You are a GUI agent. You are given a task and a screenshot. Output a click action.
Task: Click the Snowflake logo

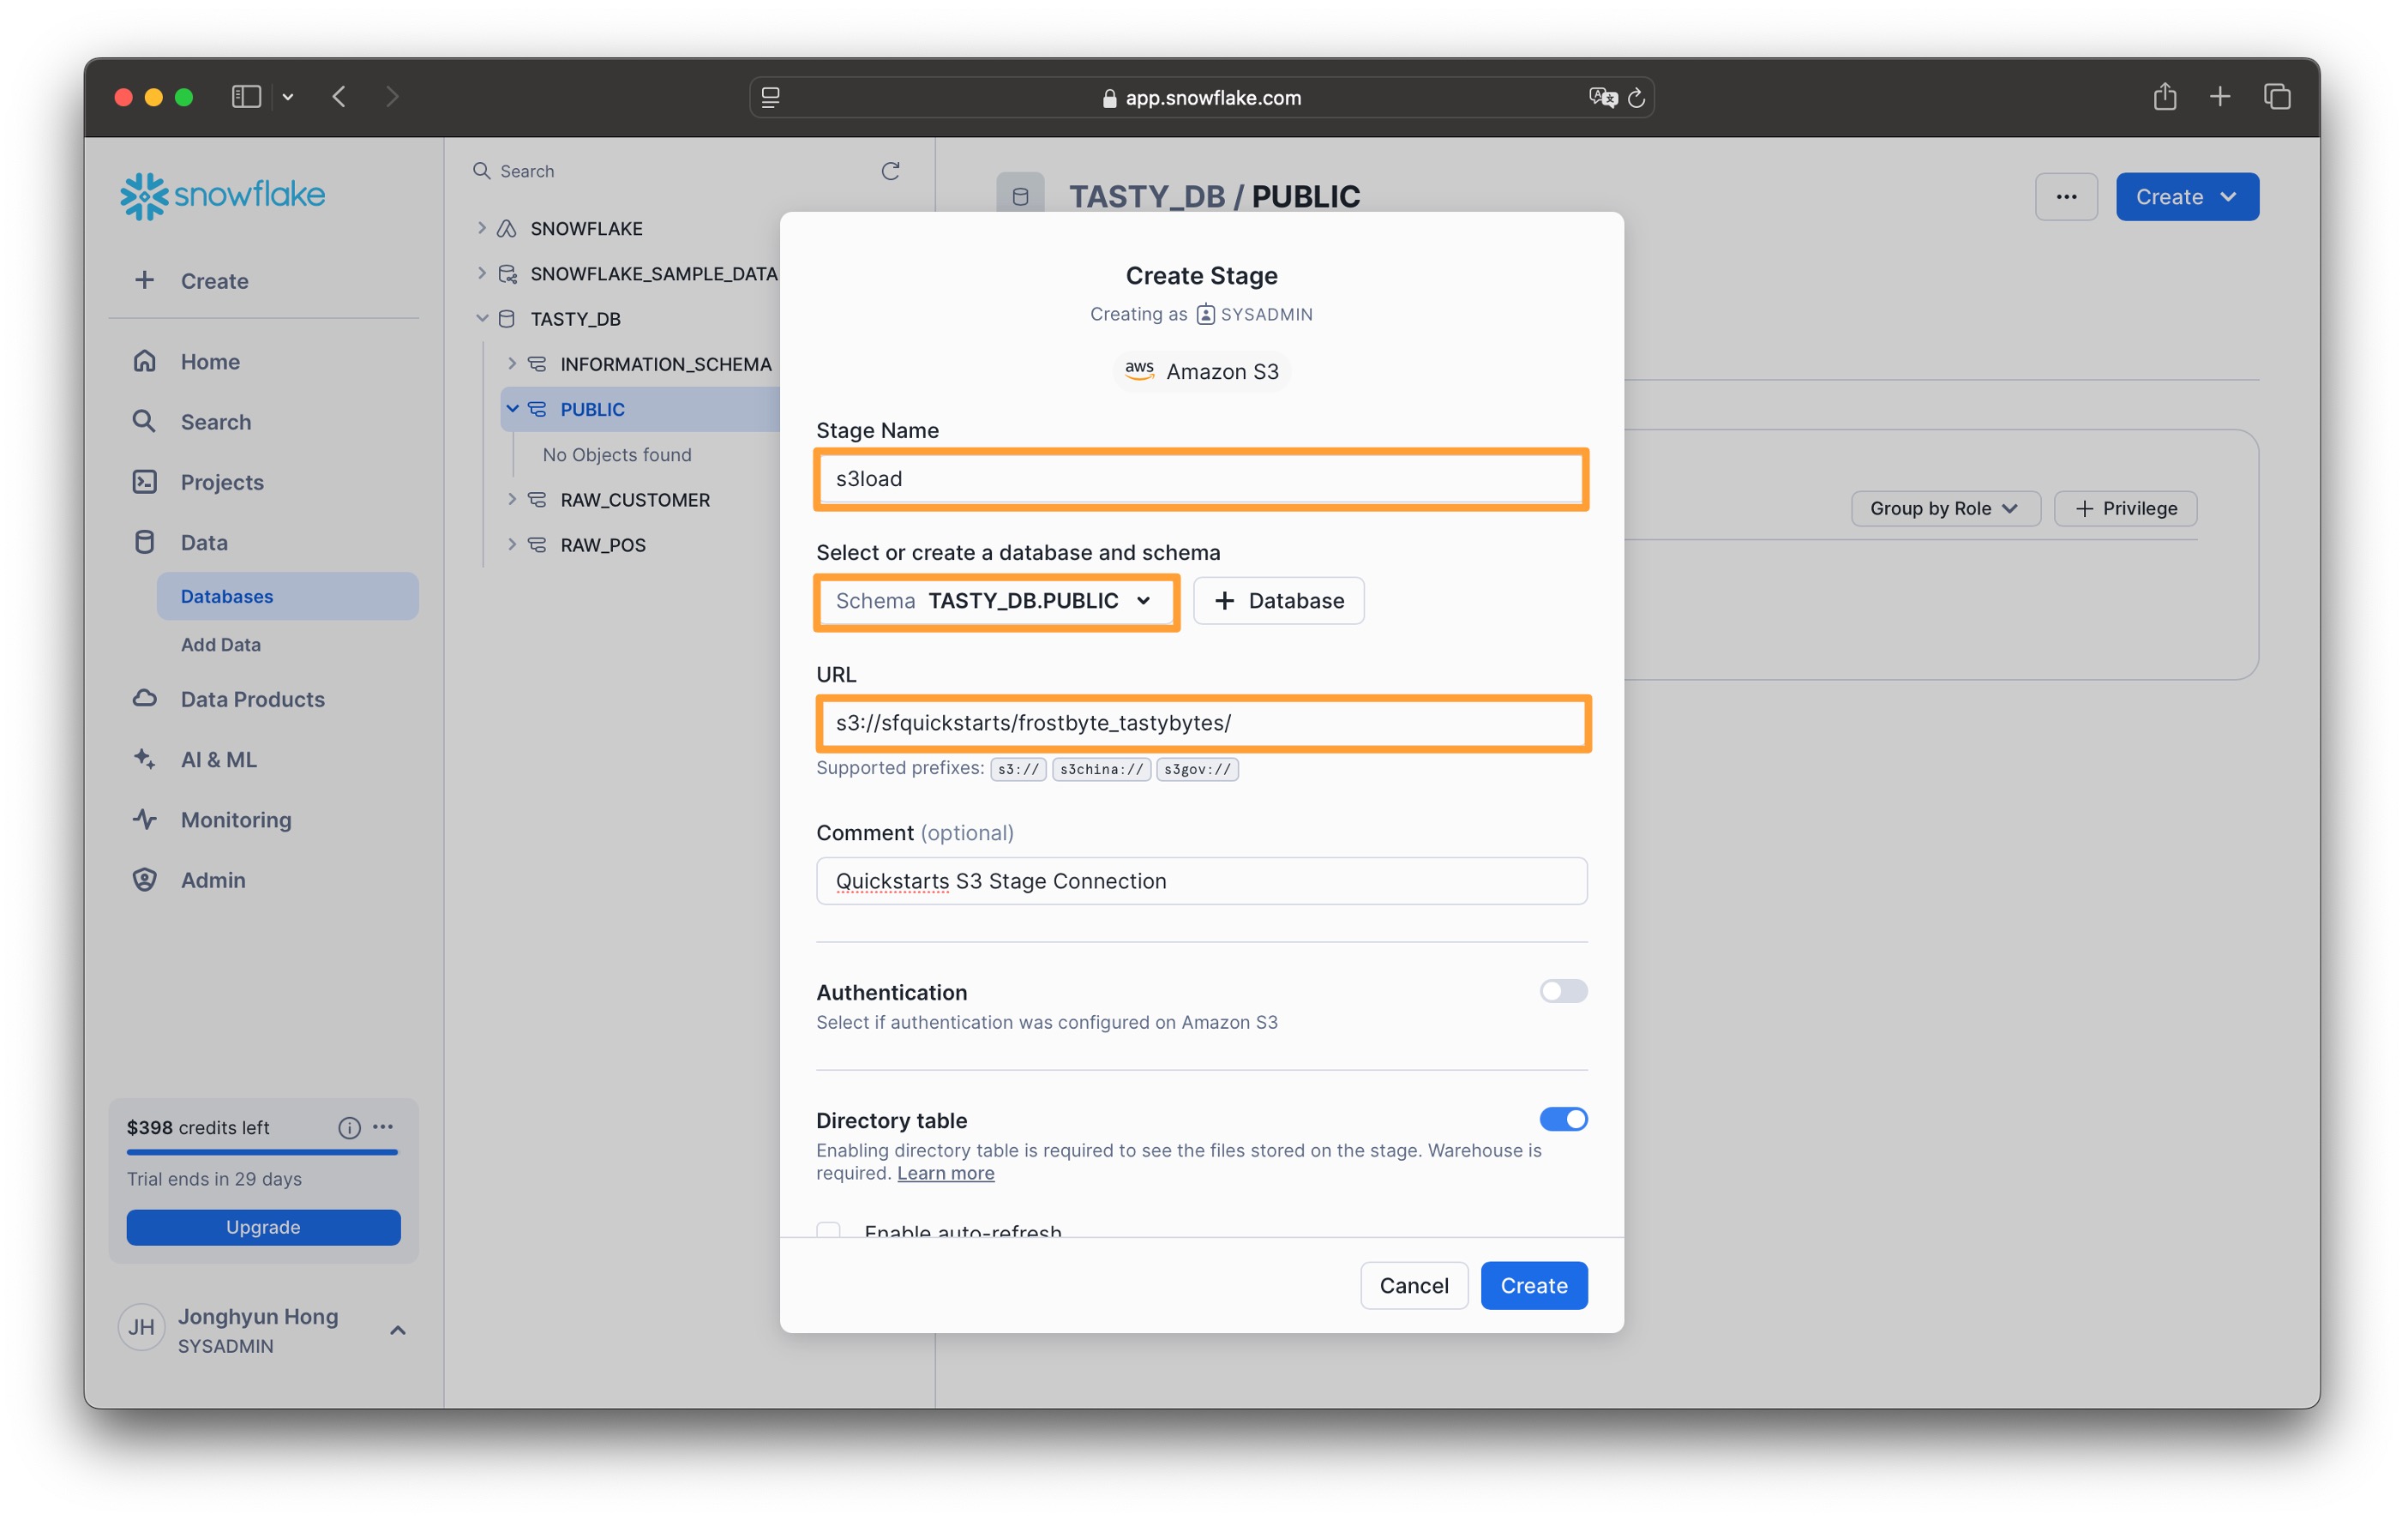[x=222, y=195]
